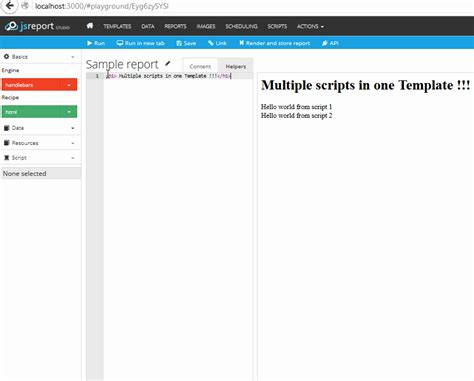Go to the Home icon
Viewport: 474px width, 381px height.
point(90,26)
